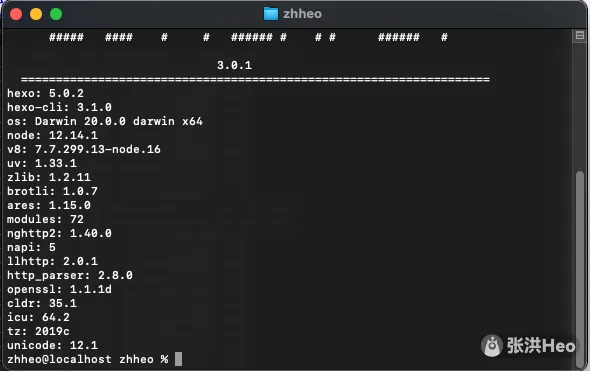Image resolution: width=590 pixels, height=371 pixels.
Task: Click the http_parser: 2.8.0 line
Action: [70, 275]
